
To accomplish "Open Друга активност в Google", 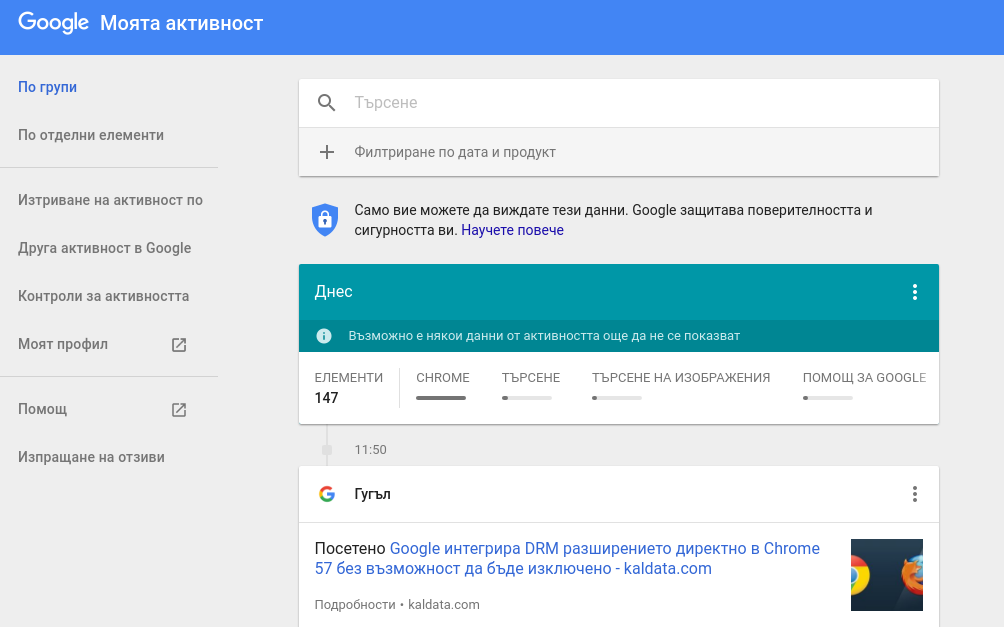I will tap(104, 248).
